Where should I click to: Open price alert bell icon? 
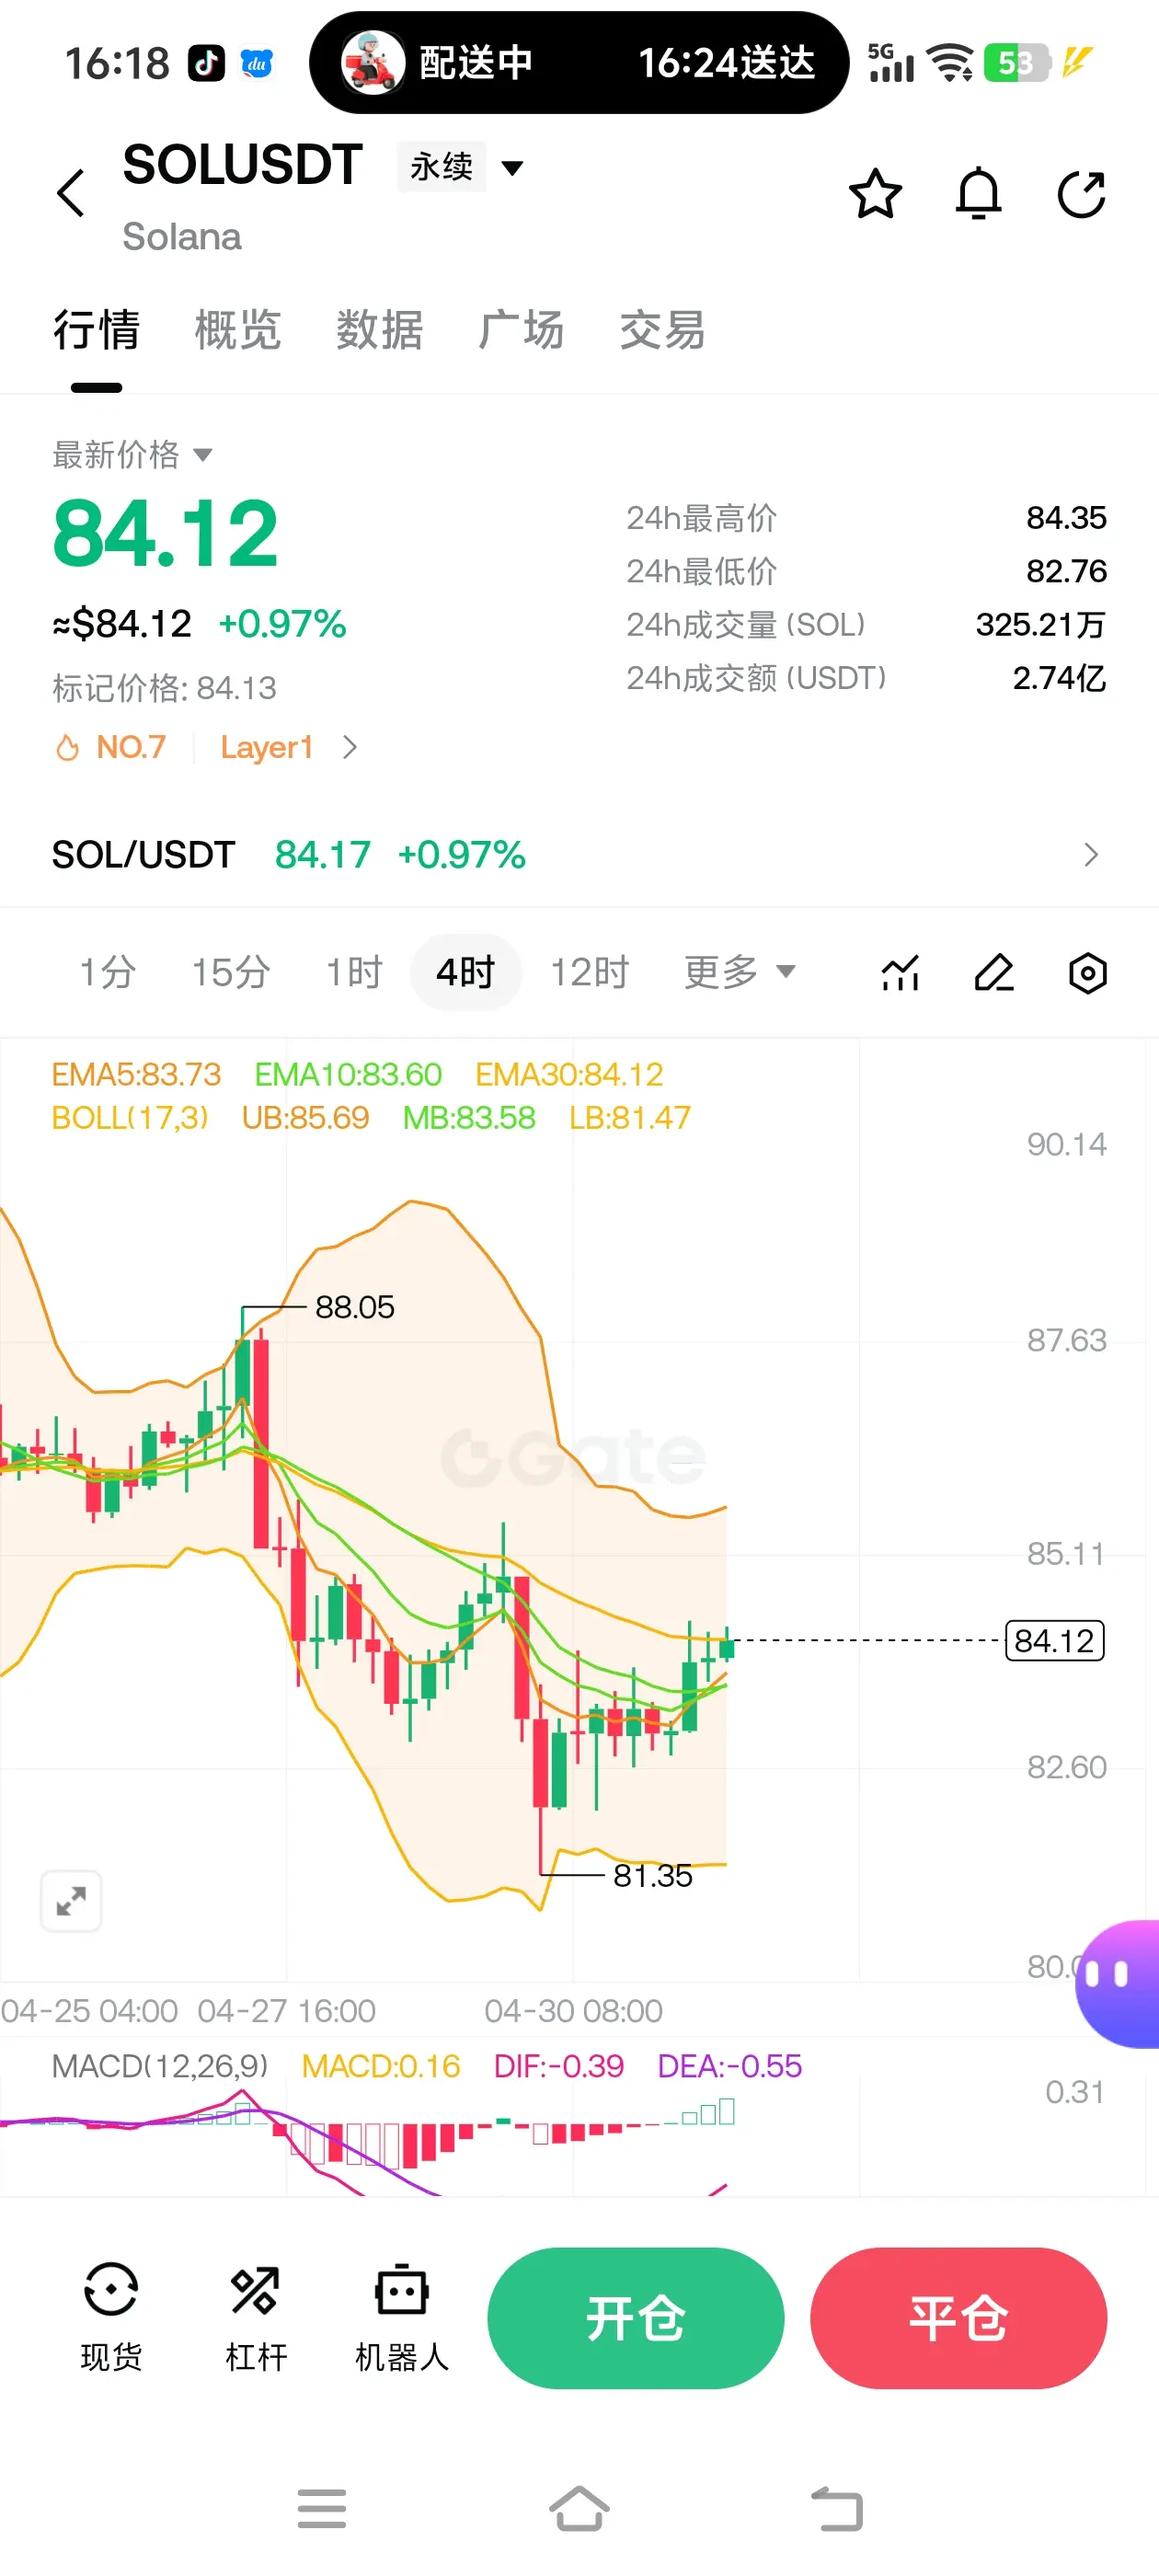point(978,193)
